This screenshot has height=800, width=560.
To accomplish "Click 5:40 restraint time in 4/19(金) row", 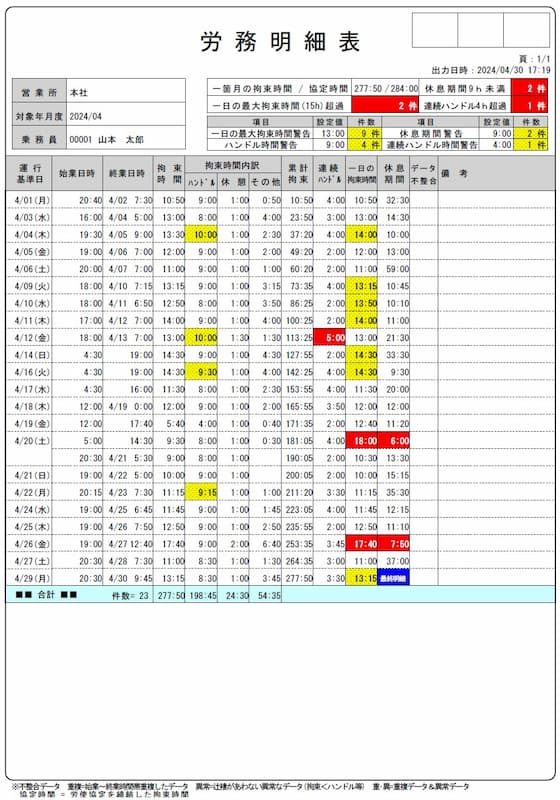I will tap(175, 424).
